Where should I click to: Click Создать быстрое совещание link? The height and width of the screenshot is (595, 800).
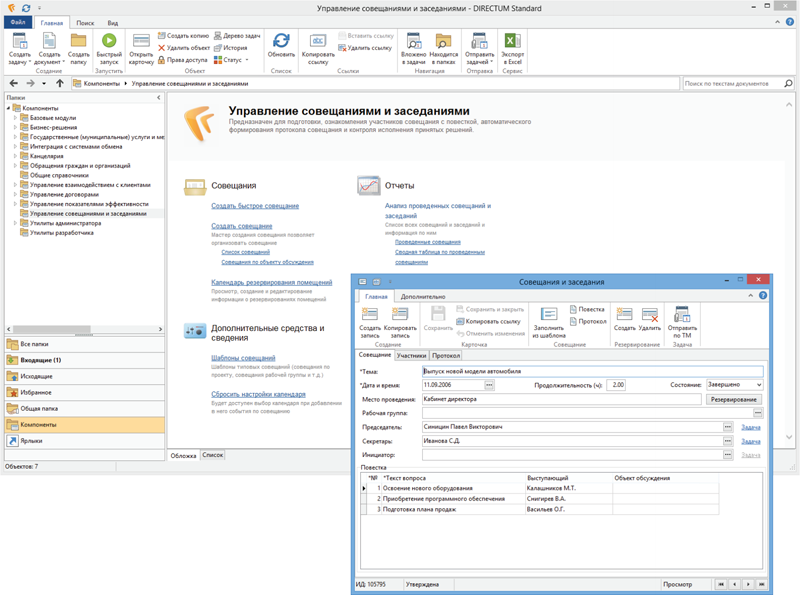255,206
